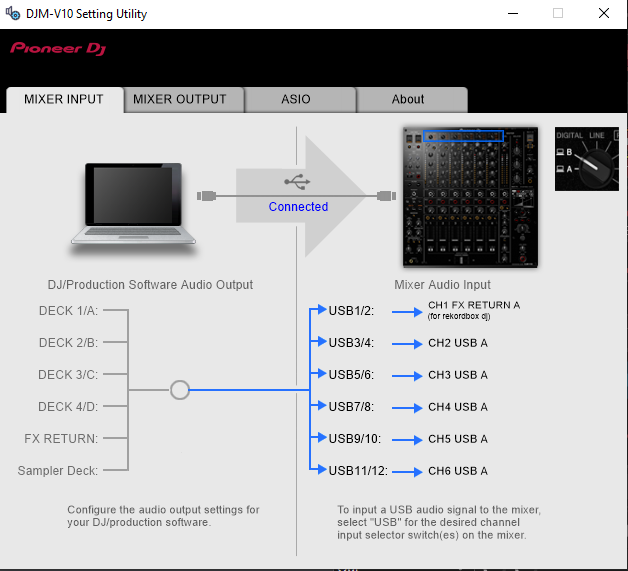Click the blue arrow next to USB1/2
The height and width of the screenshot is (571, 628).
(x=407, y=312)
